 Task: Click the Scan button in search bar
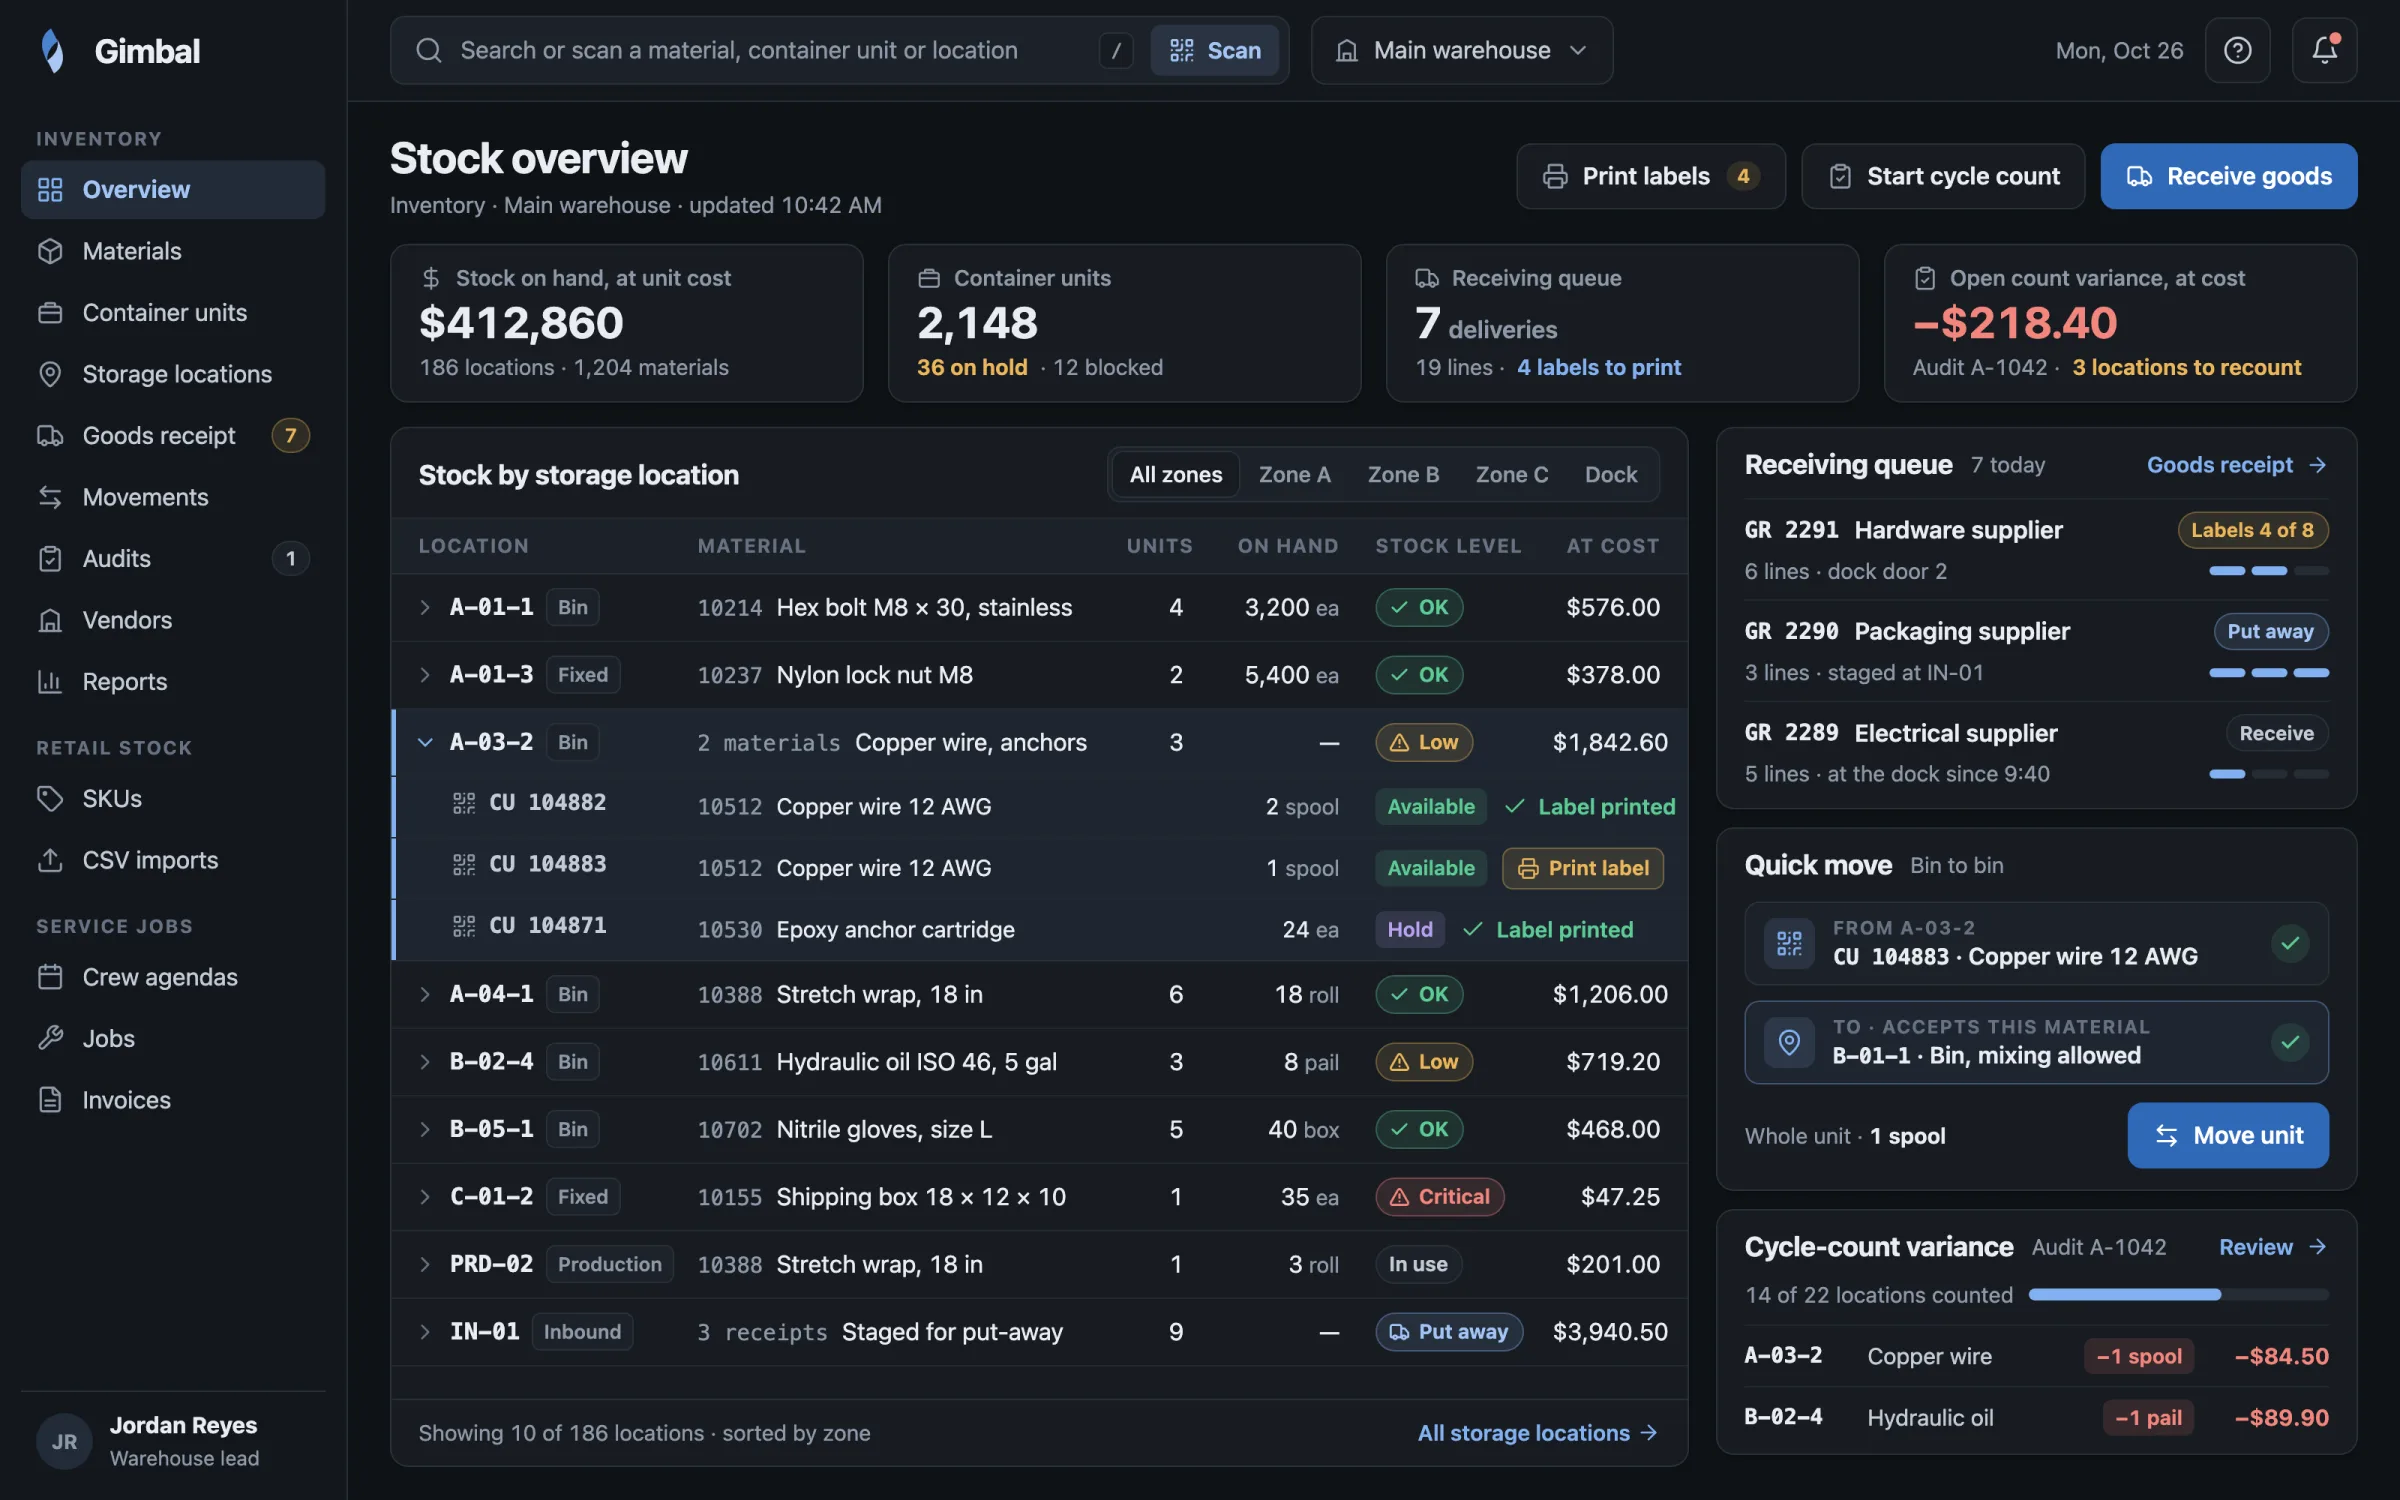(1214, 50)
